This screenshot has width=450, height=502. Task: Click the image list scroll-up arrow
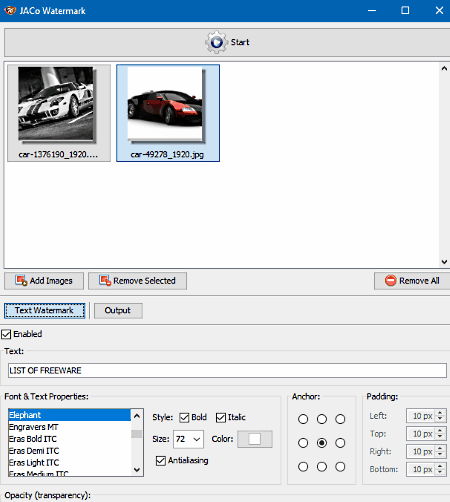[x=444, y=68]
